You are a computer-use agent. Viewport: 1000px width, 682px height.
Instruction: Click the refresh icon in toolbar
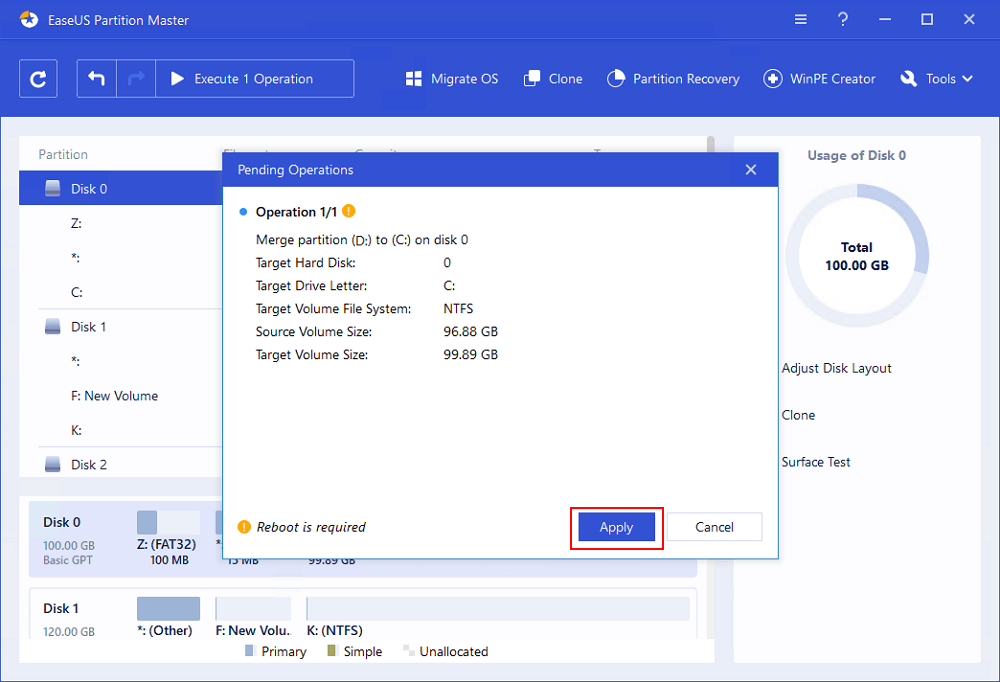coord(38,79)
